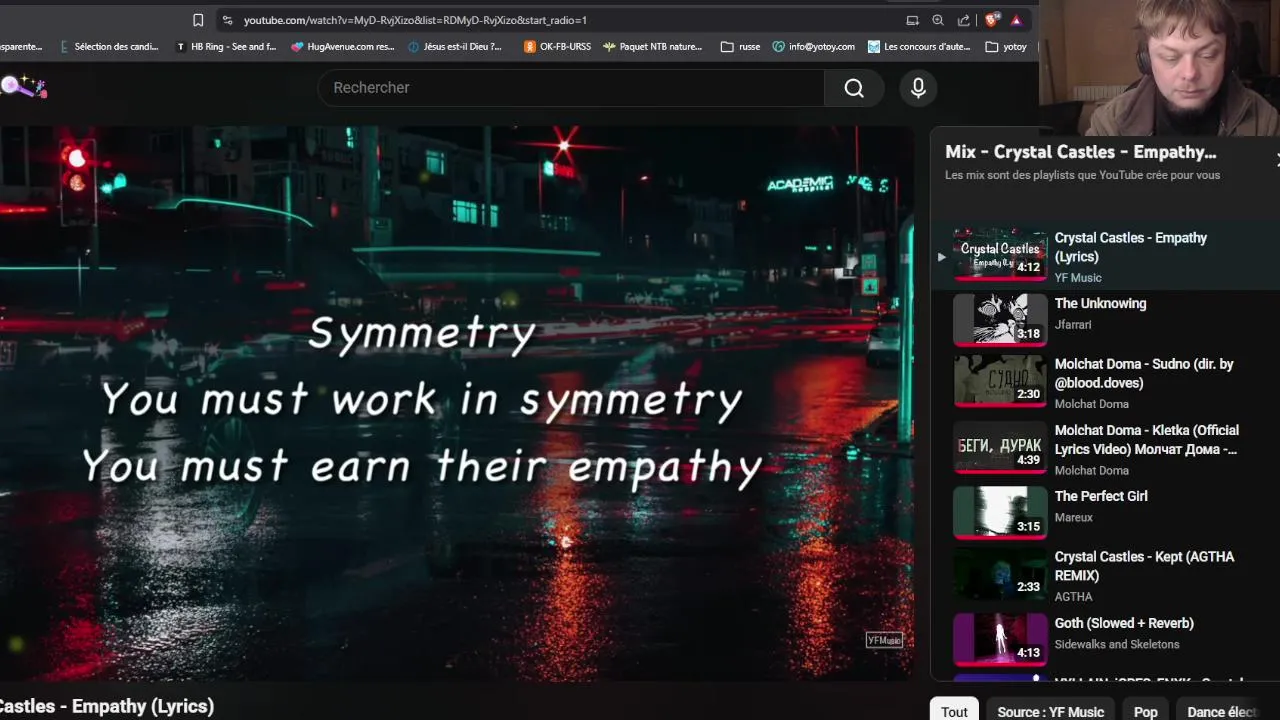1280x720 pixels.
Task: Click the 'Mix – Crystal Castles – Empathy...' playlist title
Action: [x=1081, y=152]
